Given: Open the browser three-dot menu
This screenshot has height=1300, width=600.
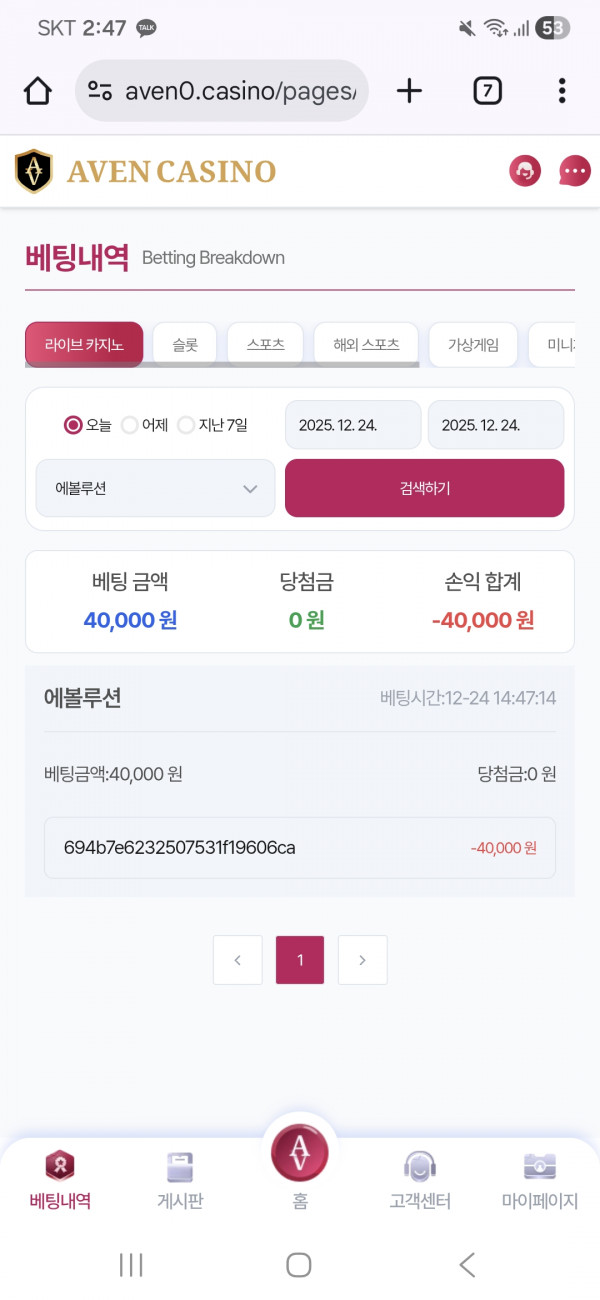Looking at the screenshot, I should [562, 90].
